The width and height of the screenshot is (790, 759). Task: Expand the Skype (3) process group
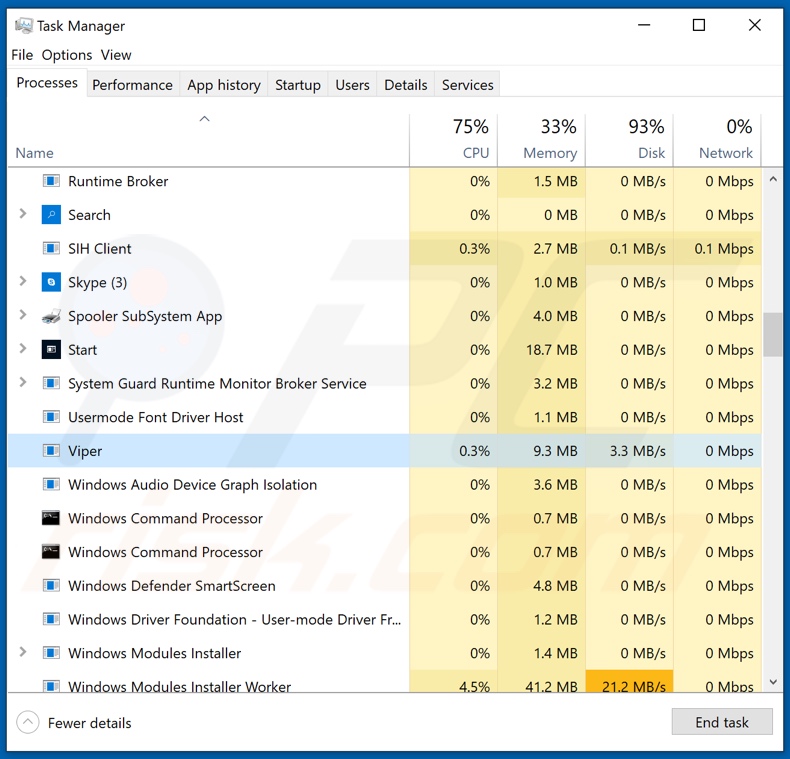[23, 281]
